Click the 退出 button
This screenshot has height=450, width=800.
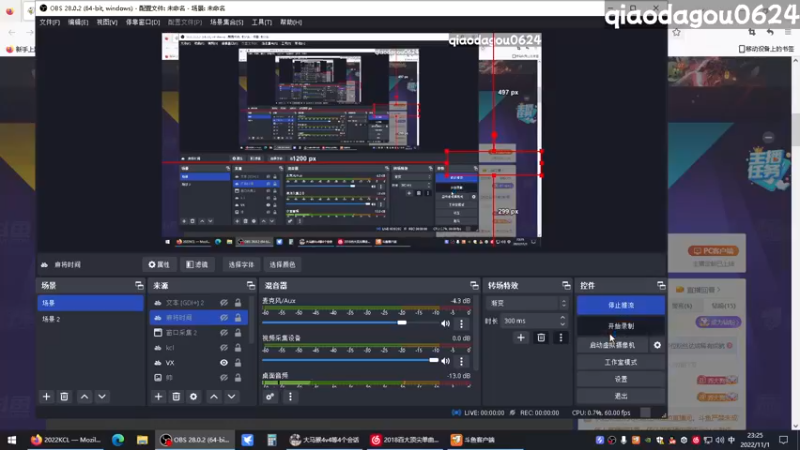(x=621, y=396)
